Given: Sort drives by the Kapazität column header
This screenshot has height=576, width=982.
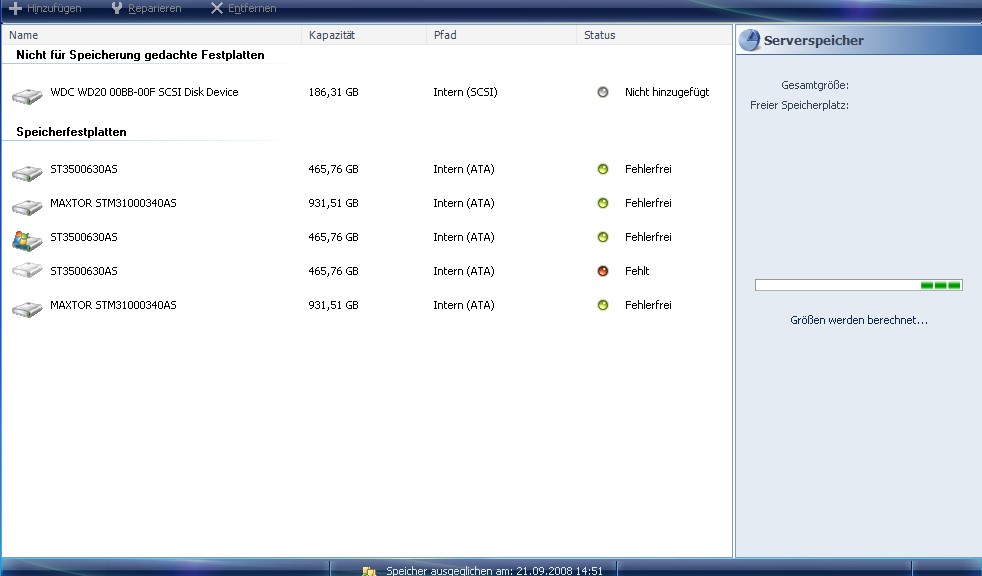Looking at the screenshot, I should click(363, 35).
